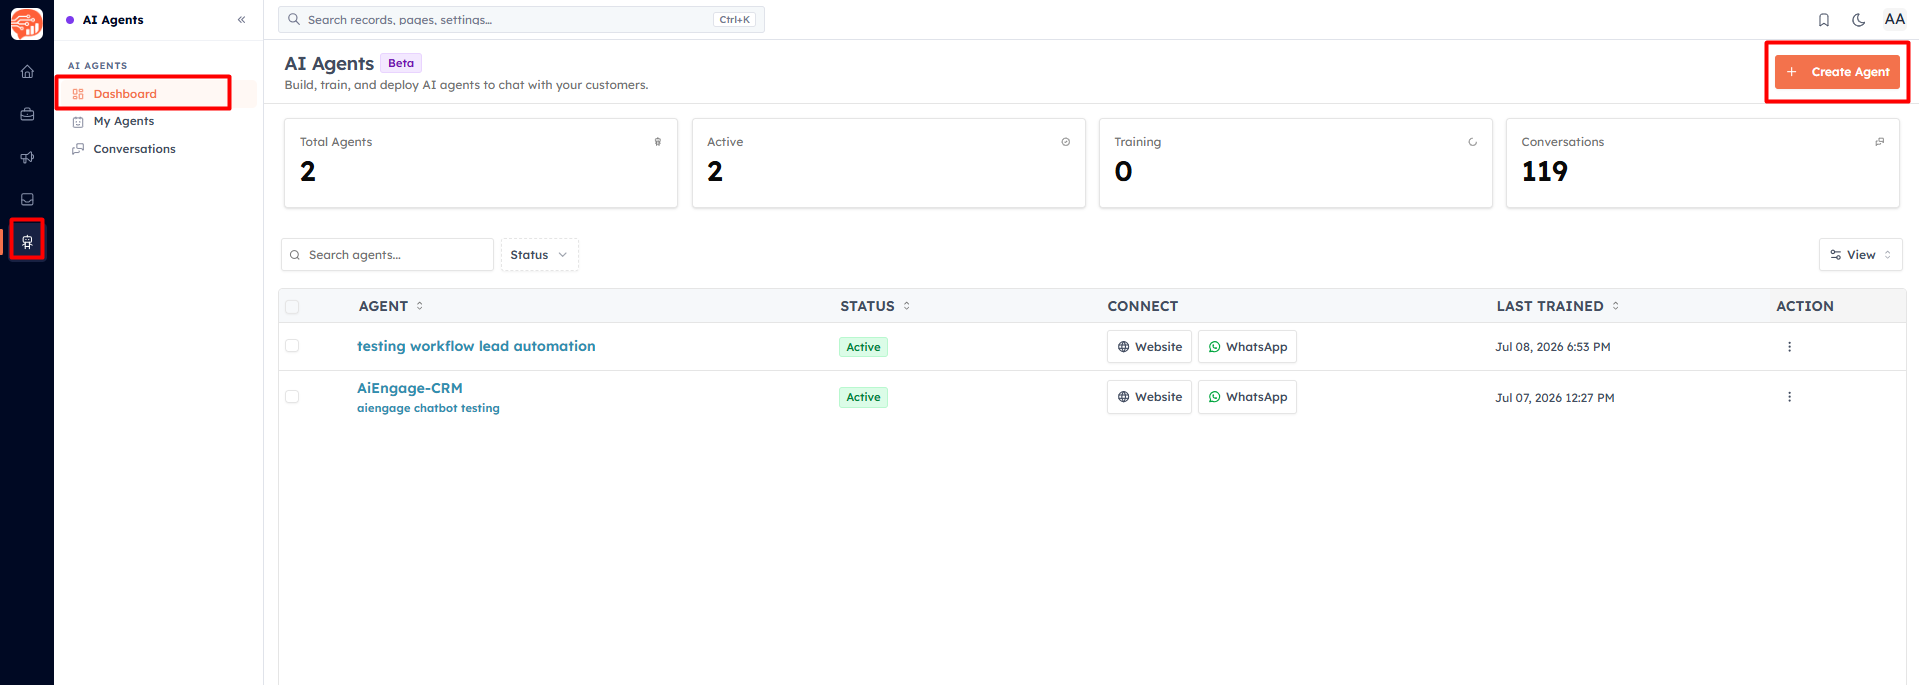Click the AI Agents workspace title in sidebar
Viewport: 1919px width, 685px height.
click(x=113, y=20)
